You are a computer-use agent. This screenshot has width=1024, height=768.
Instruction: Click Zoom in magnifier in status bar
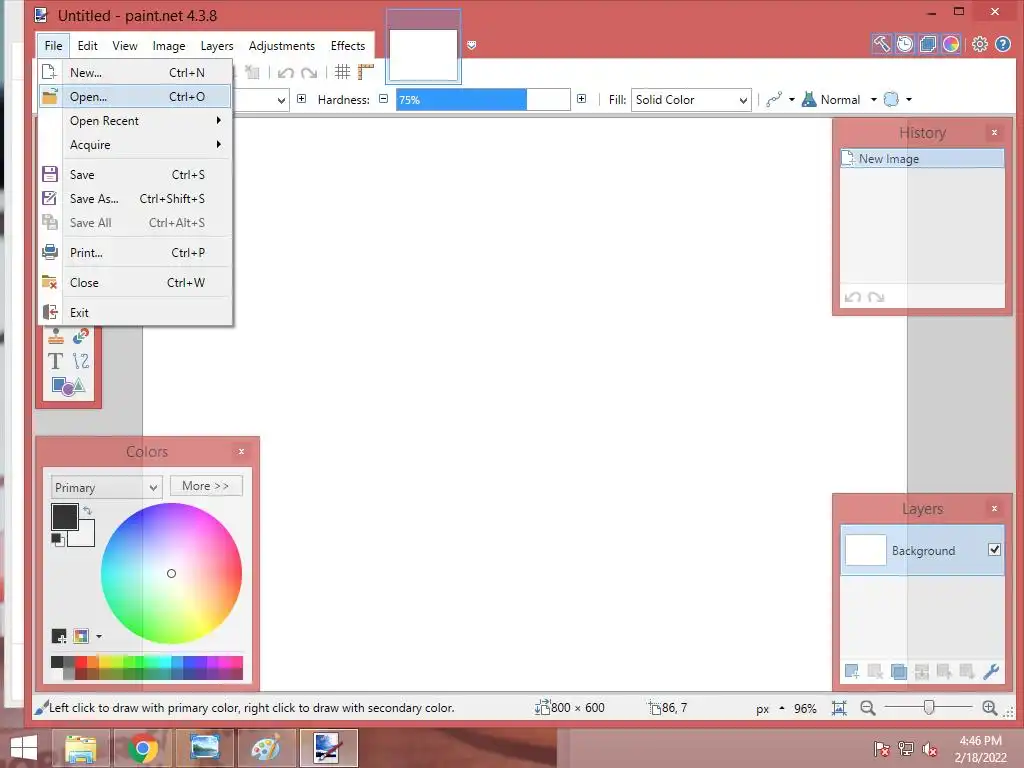pos(989,708)
